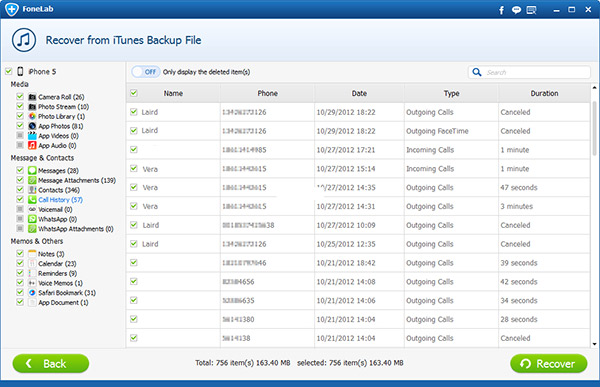Select the green Messages icon
Image resolution: width=600 pixels, height=387 pixels.
click(32, 170)
